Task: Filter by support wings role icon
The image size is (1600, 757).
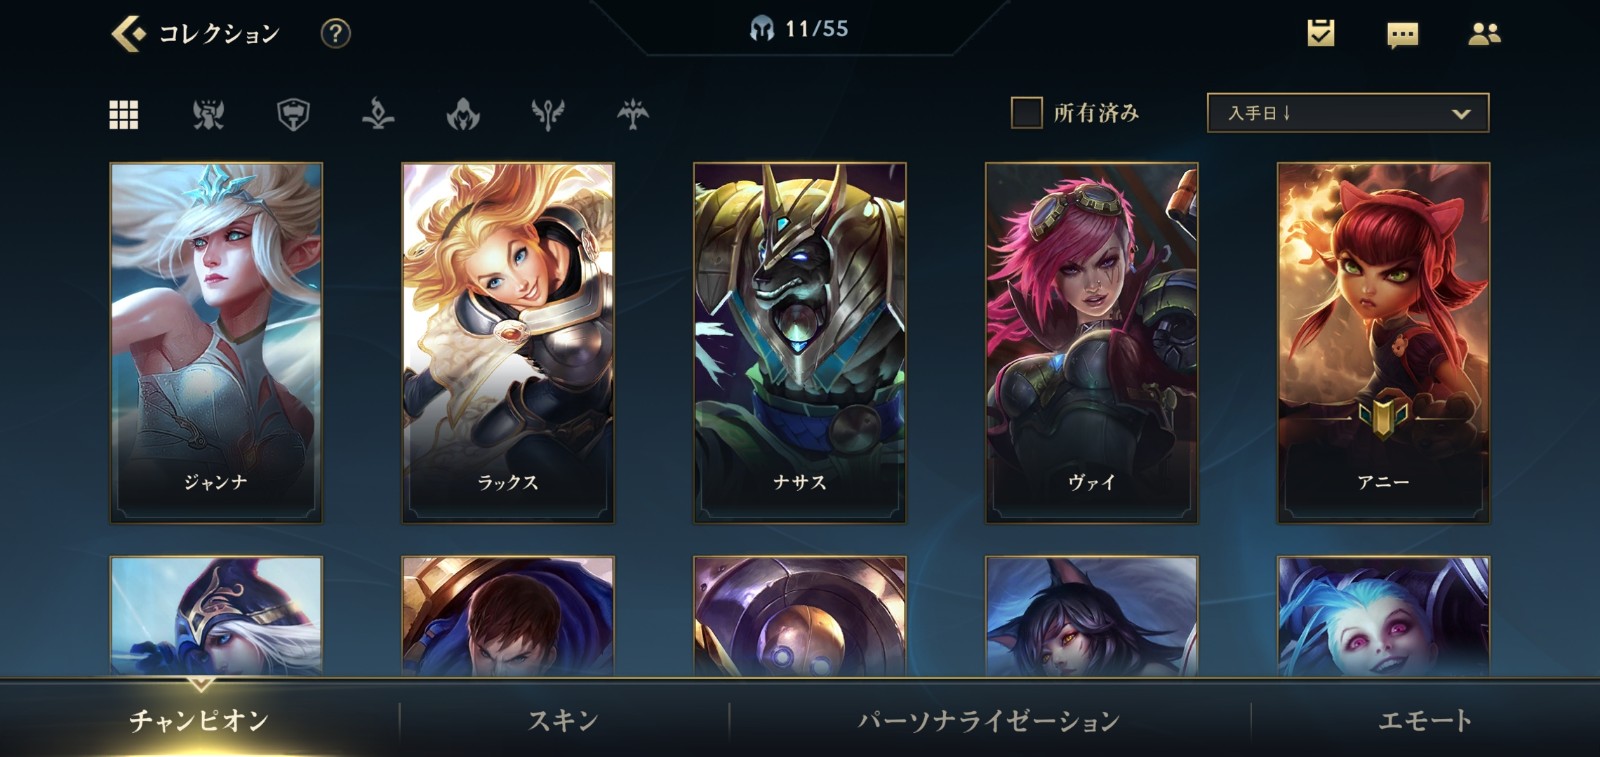Action: (548, 114)
